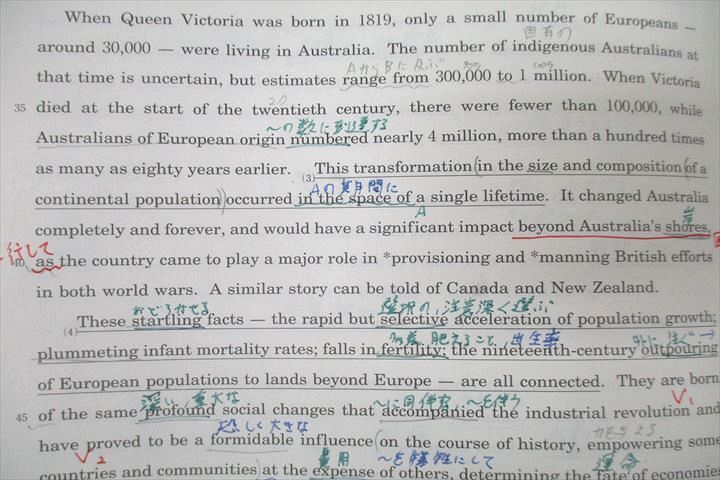Click the underlined word "startling"
The height and width of the screenshot is (480, 720).
pyautogui.click(x=167, y=320)
